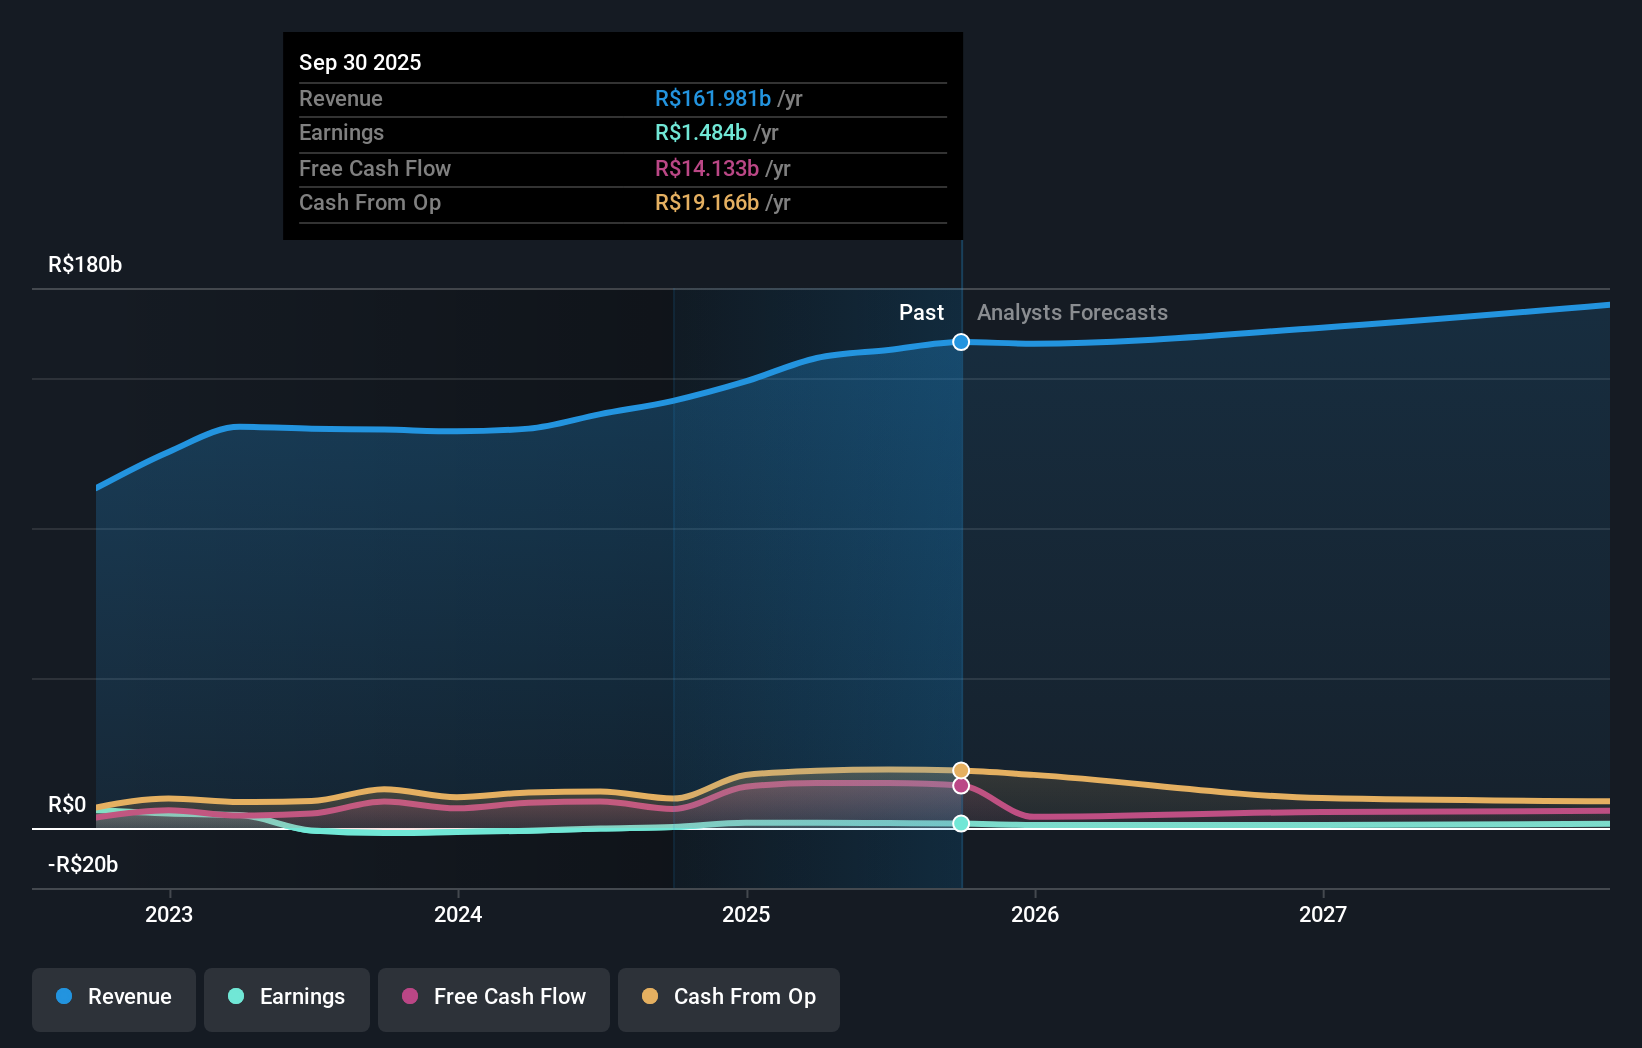The height and width of the screenshot is (1048, 1642).
Task: Click the orange Cash From Op legend dot
Action: (x=650, y=997)
